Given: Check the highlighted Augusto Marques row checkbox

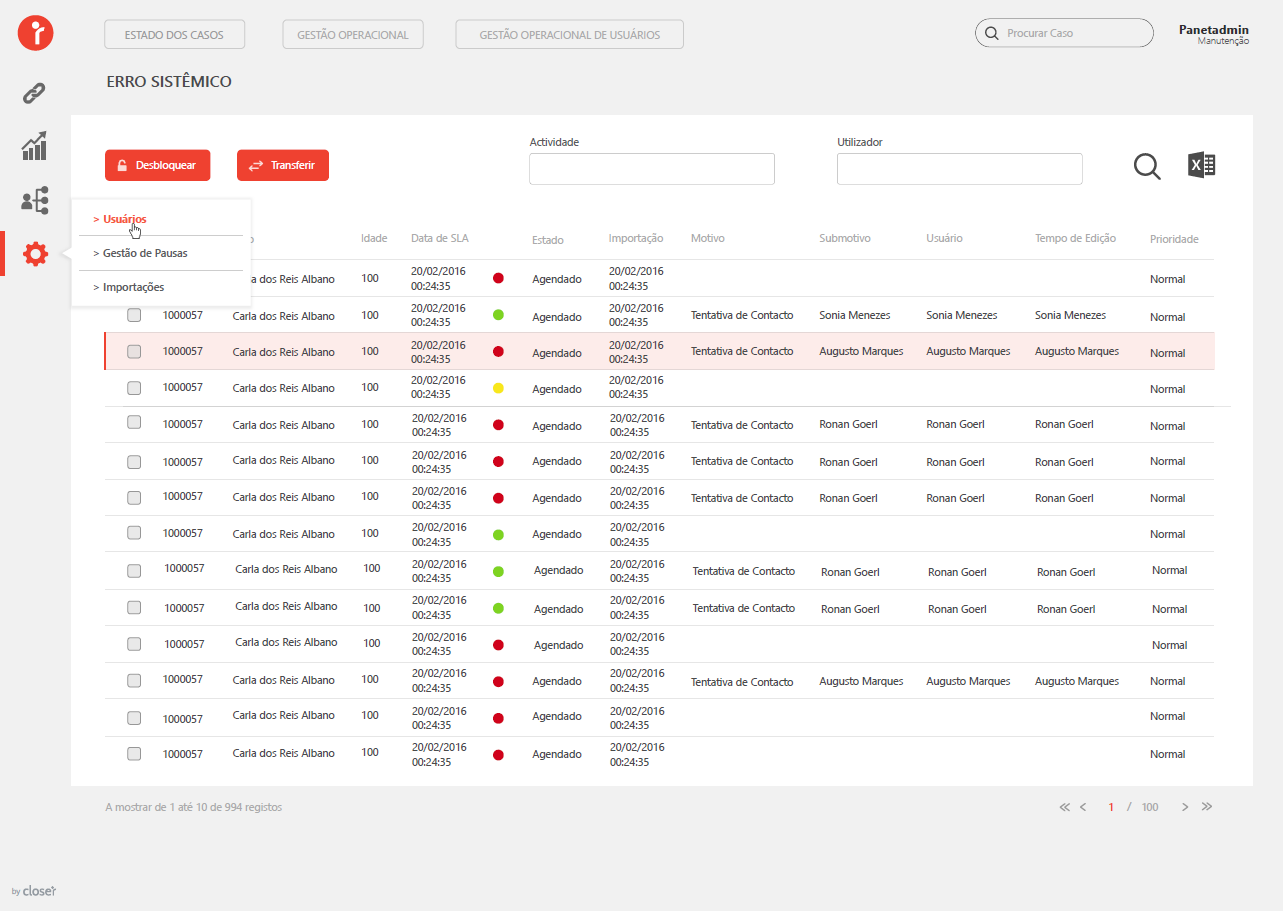Looking at the screenshot, I should point(134,351).
